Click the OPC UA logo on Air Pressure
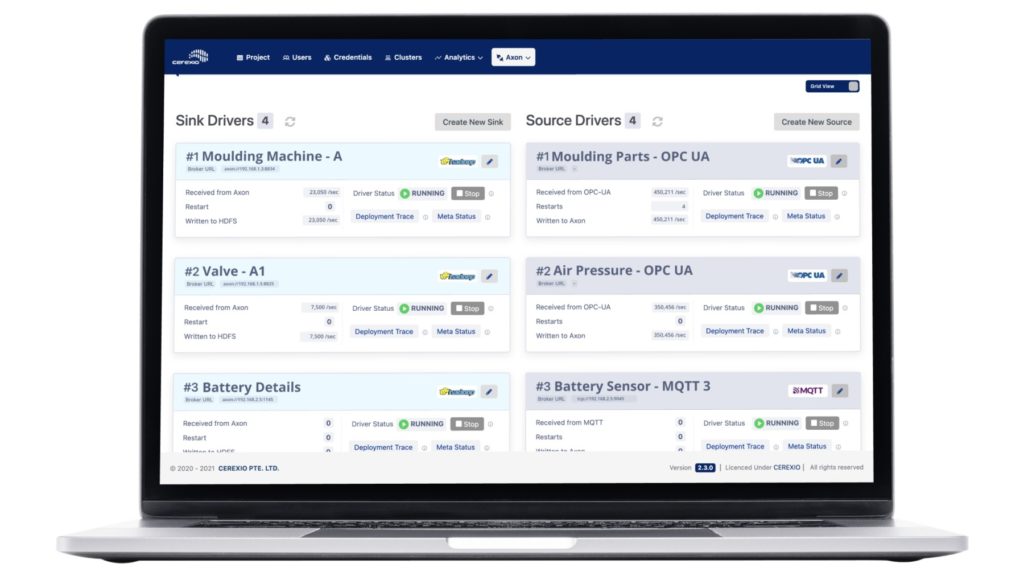 pyautogui.click(x=808, y=276)
